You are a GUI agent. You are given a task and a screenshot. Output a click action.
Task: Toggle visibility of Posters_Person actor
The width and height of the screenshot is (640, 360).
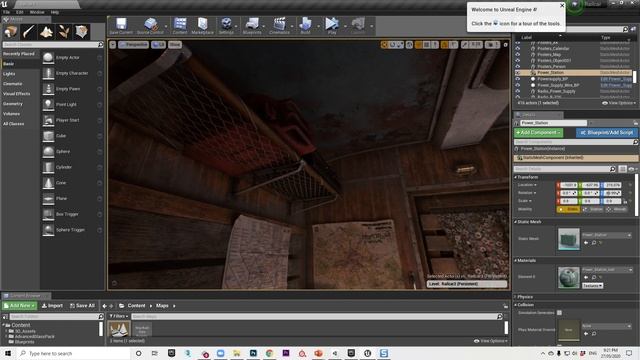(518, 67)
